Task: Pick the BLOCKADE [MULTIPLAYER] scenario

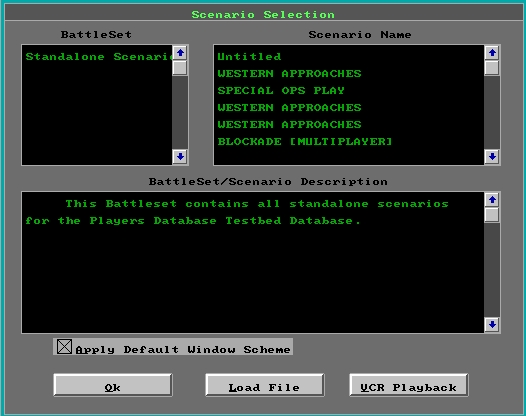Action: pos(349,142)
